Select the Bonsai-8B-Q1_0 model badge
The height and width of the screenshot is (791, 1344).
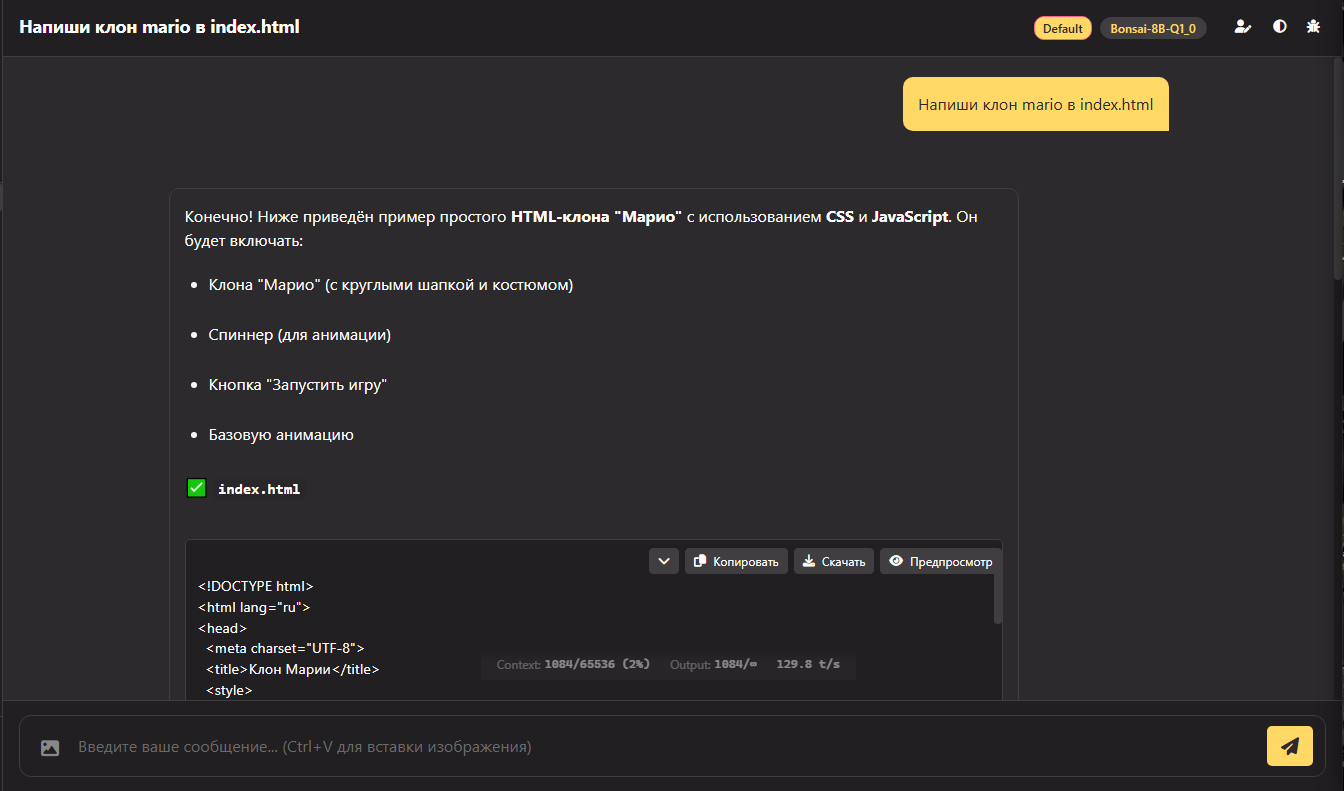(x=1153, y=28)
